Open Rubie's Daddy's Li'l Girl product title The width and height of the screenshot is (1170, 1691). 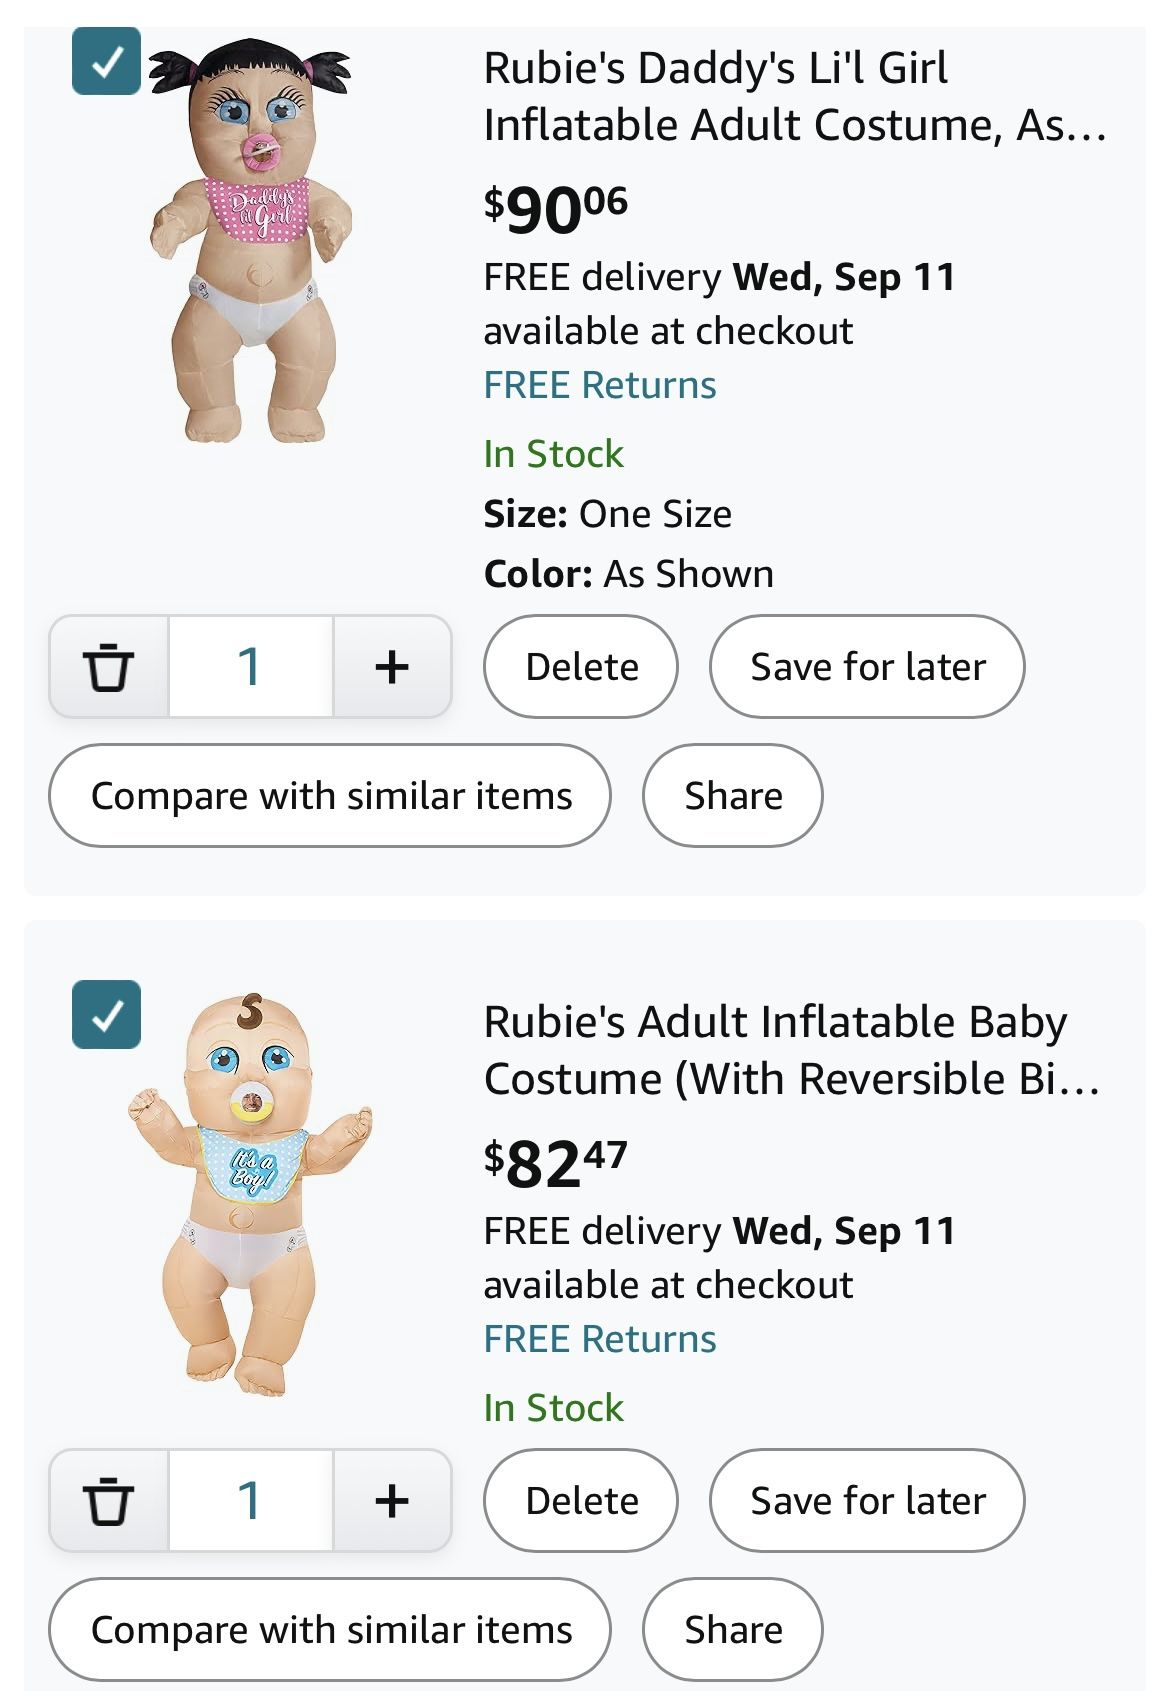(794, 96)
